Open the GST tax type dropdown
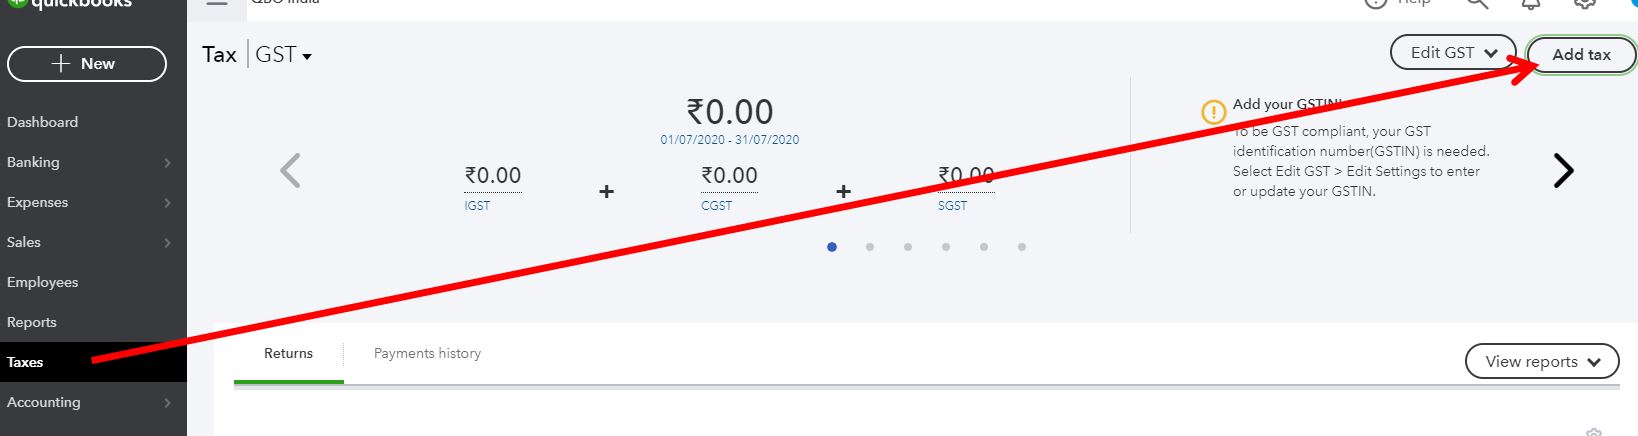 point(284,55)
